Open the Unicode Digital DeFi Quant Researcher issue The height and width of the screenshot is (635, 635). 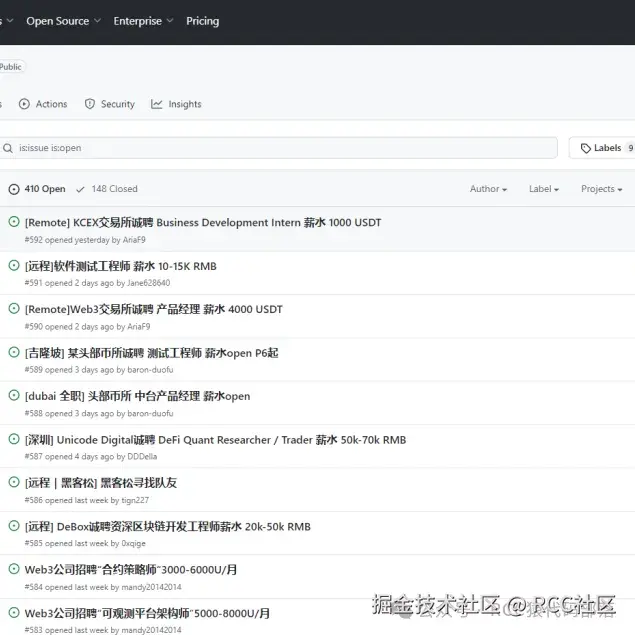tap(215, 440)
